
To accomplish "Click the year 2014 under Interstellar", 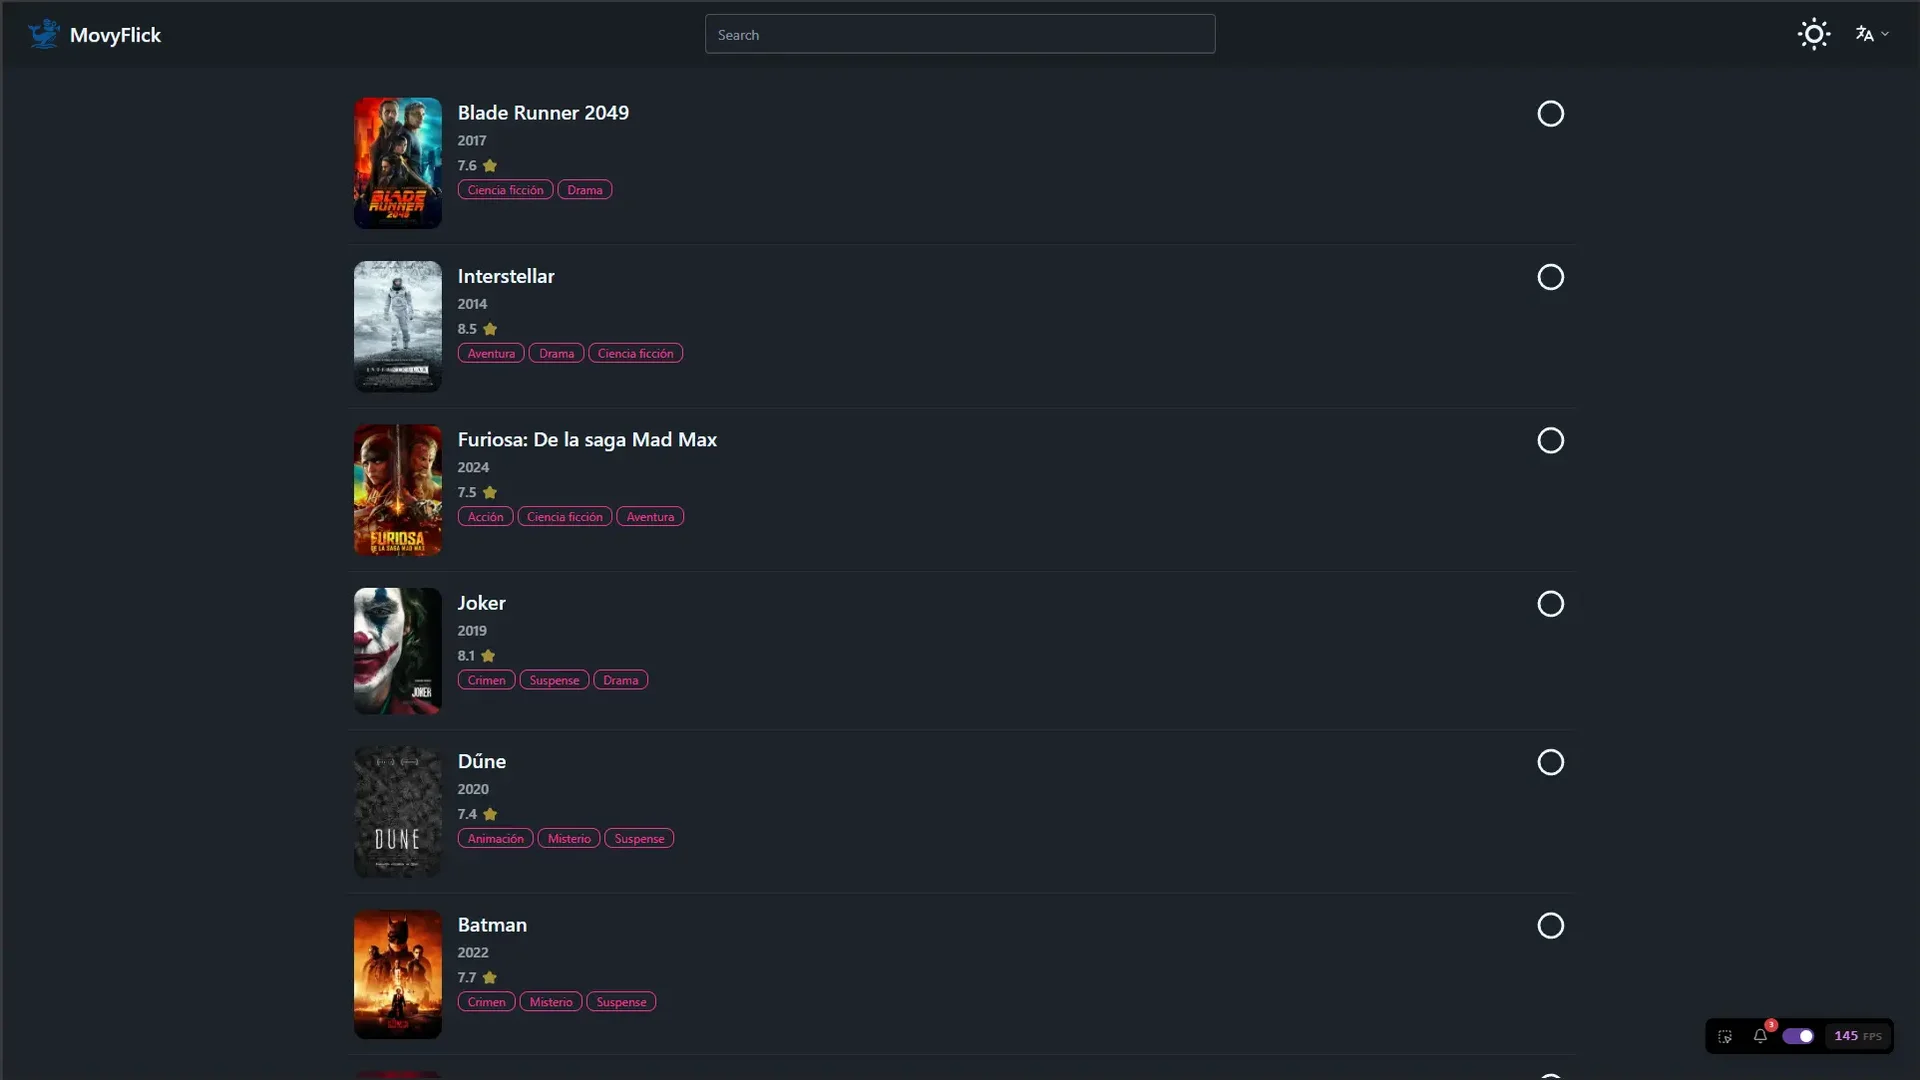I will 472,304.
